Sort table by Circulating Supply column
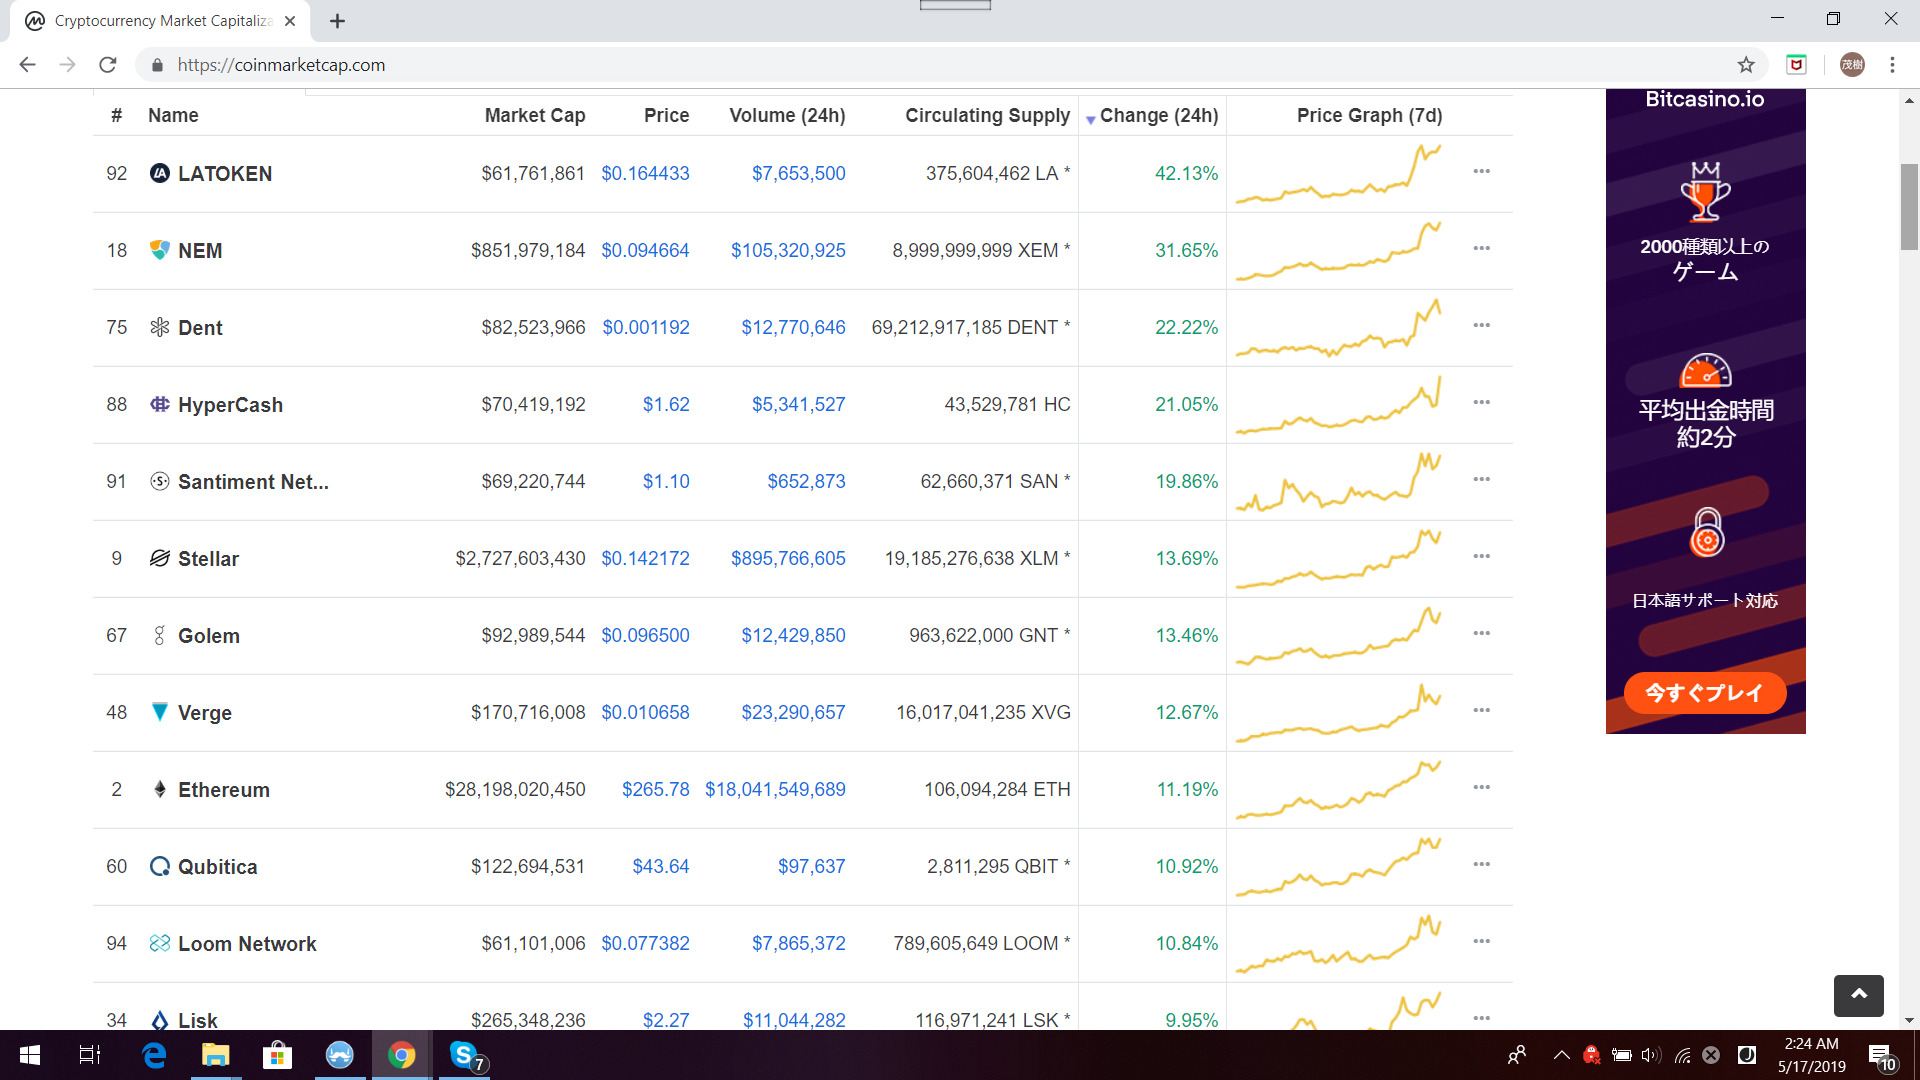The image size is (1920, 1080). click(987, 115)
